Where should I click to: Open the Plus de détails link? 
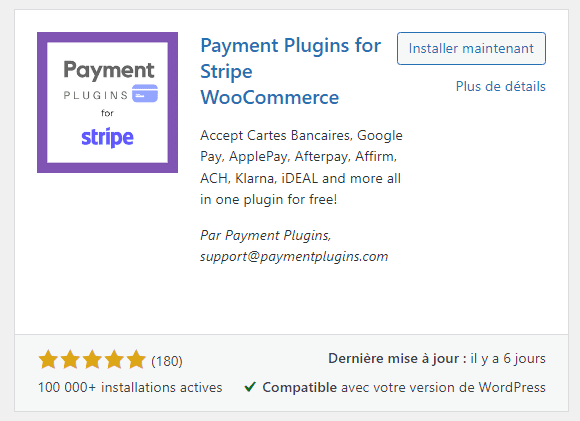500,86
